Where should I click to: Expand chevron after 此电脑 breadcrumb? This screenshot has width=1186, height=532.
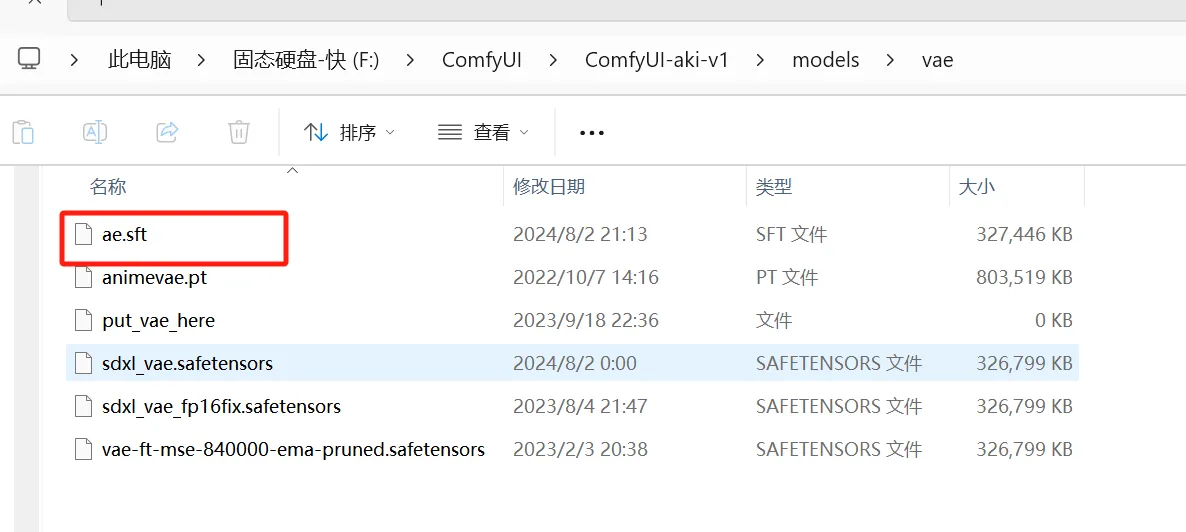pos(202,60)
